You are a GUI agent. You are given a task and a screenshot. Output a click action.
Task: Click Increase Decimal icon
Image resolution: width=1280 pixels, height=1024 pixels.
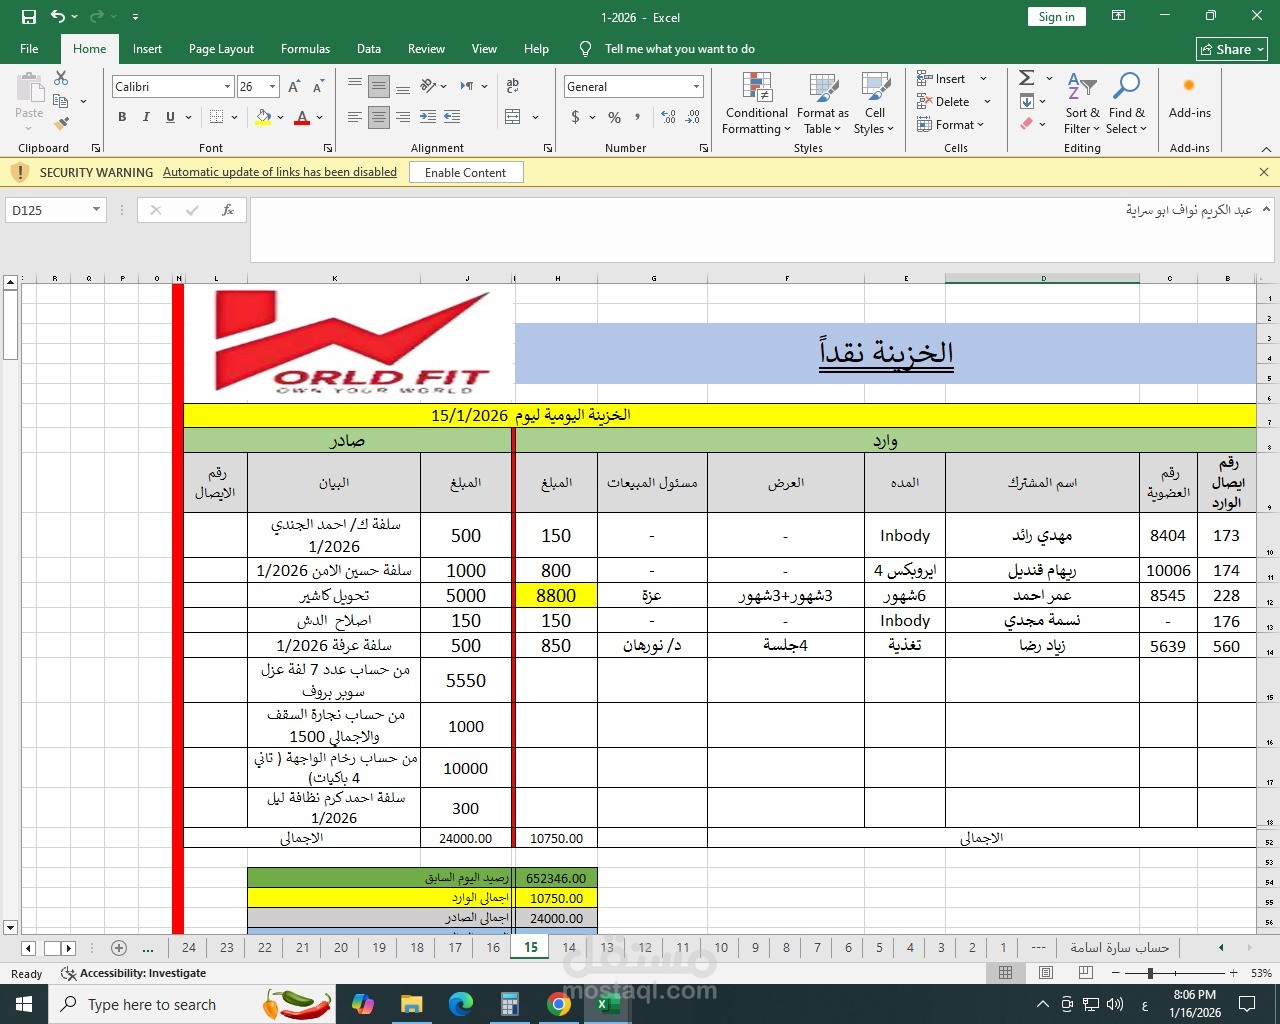(x=668, y=117)
